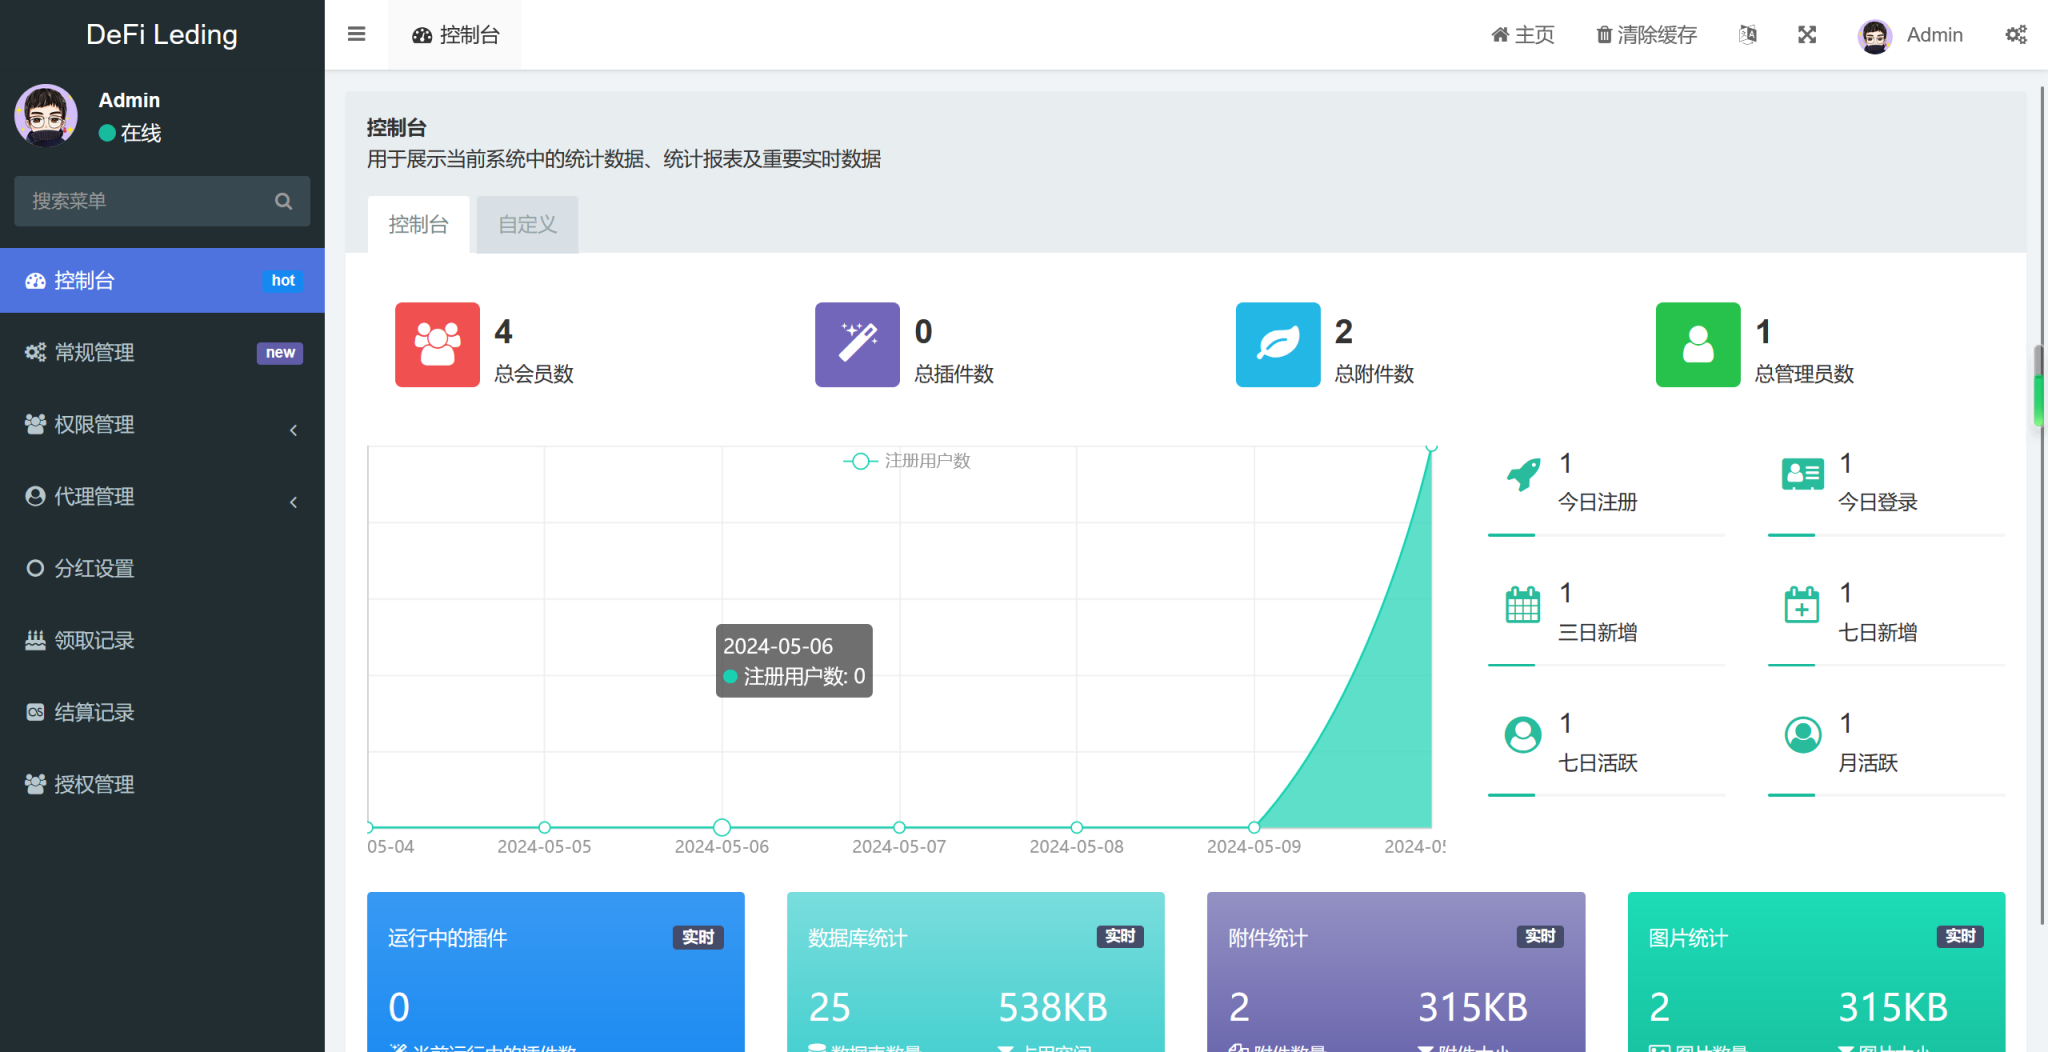Select 控制台 in the sidebar
This screenshot has width=2048, height=1052.
[162, 280]
